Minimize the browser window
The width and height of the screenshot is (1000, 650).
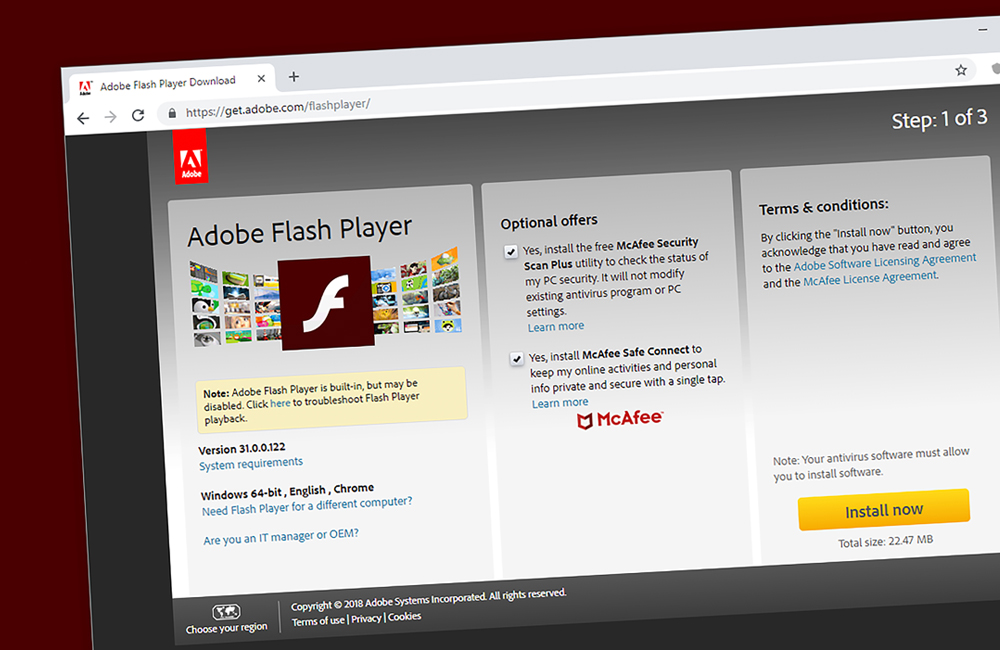(x=982, y=29)
